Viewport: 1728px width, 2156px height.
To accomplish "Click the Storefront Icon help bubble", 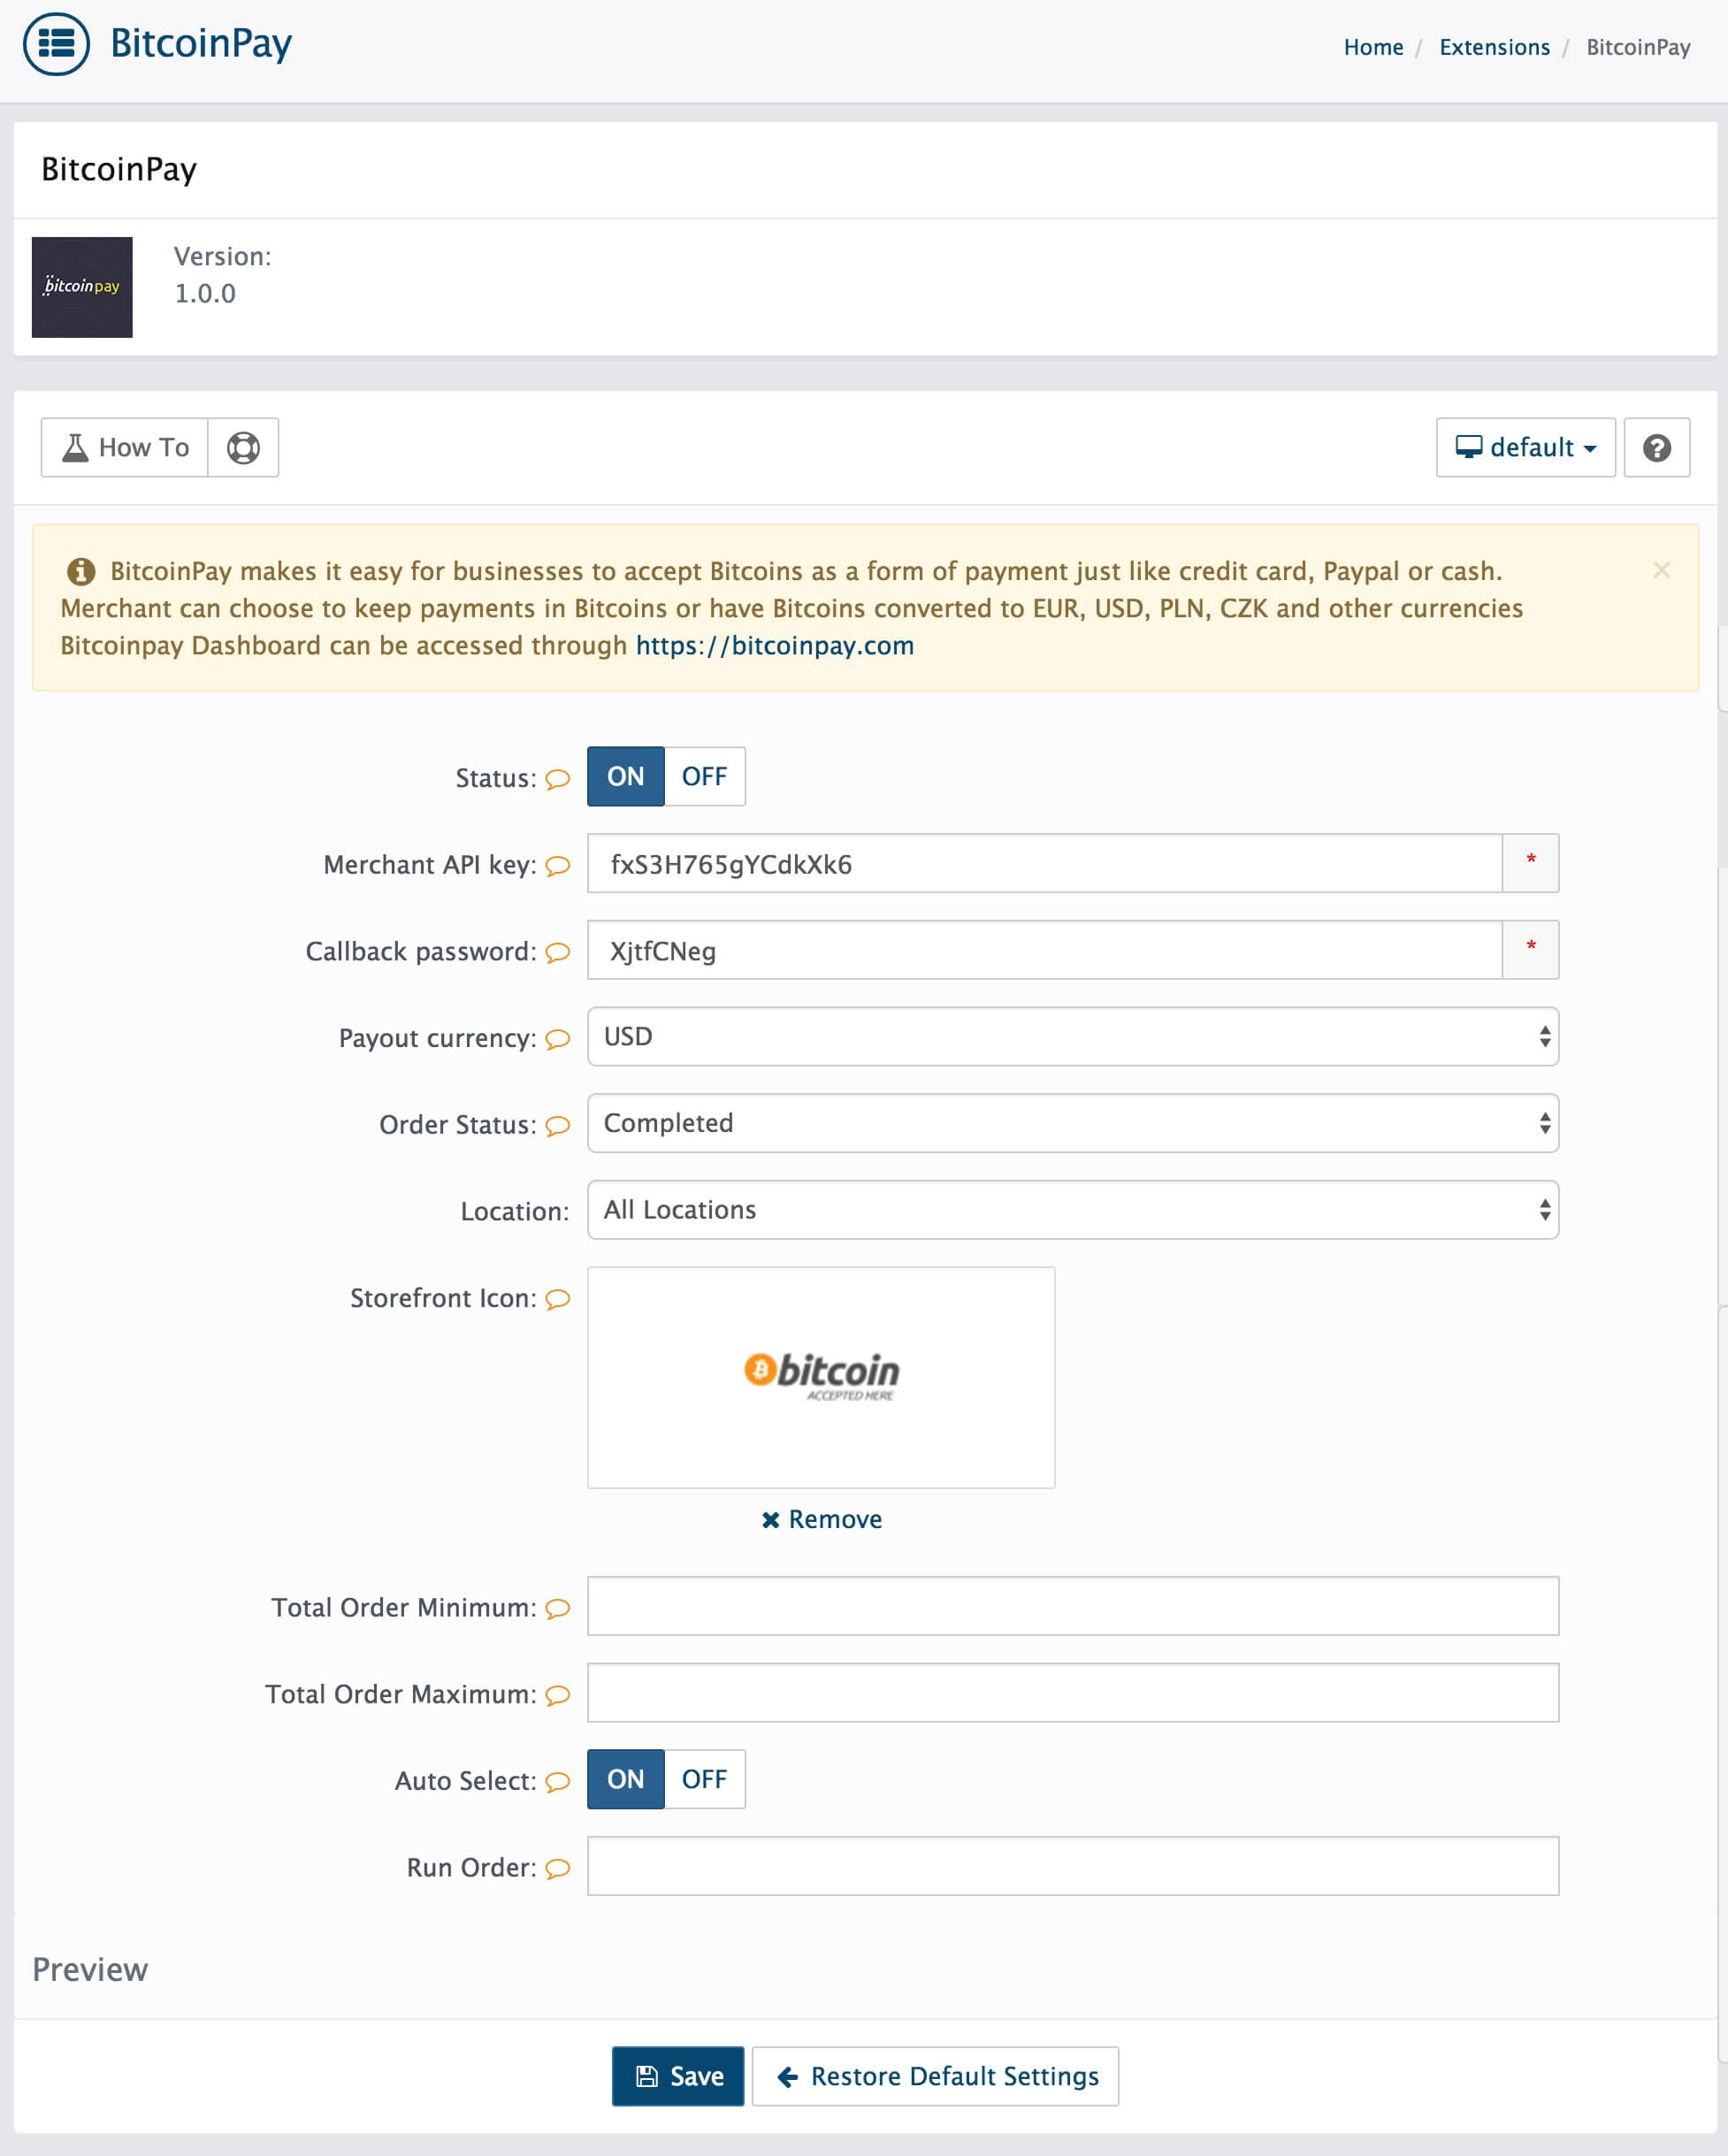I will tap(558, 1298).
